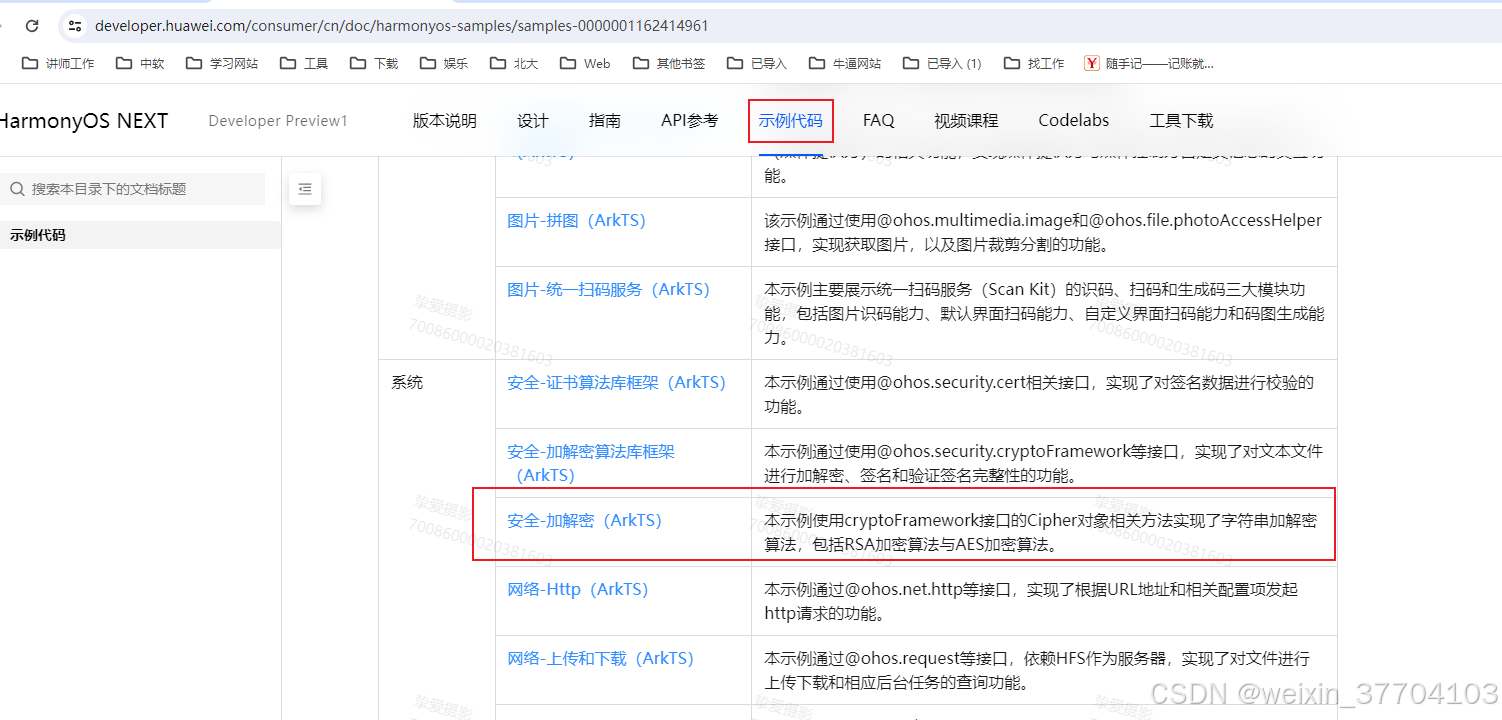Screen dimensions: 1502x720
Task: Open the 图片-拼图 (ArkTS) sample link
Action: pyautogui.click(x=577, y=220)
